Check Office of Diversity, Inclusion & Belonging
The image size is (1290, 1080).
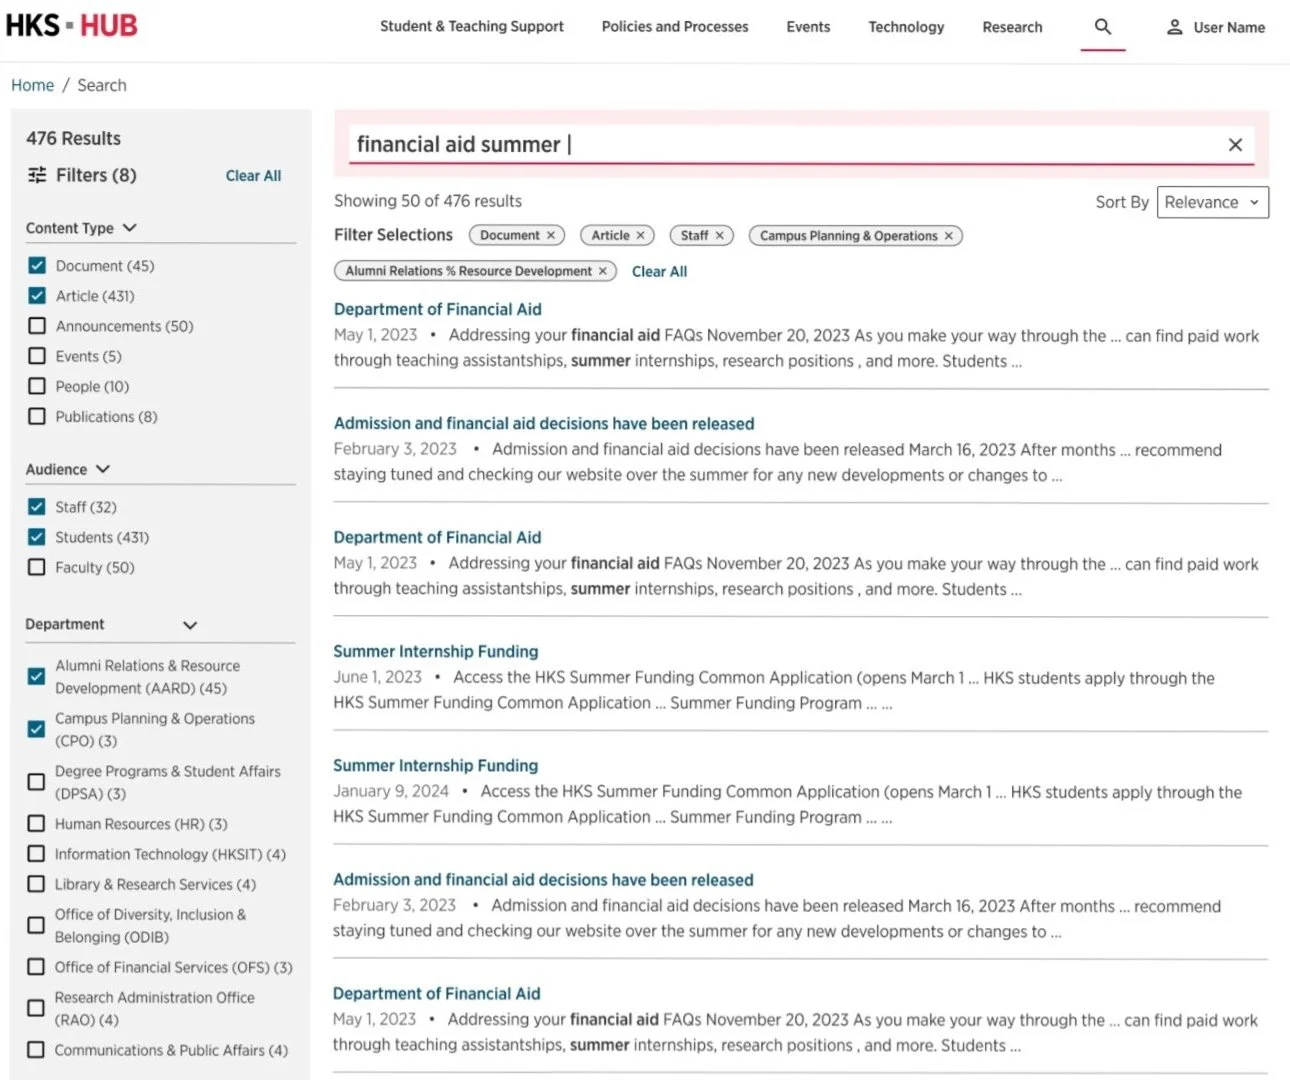[x=36, y=925]
